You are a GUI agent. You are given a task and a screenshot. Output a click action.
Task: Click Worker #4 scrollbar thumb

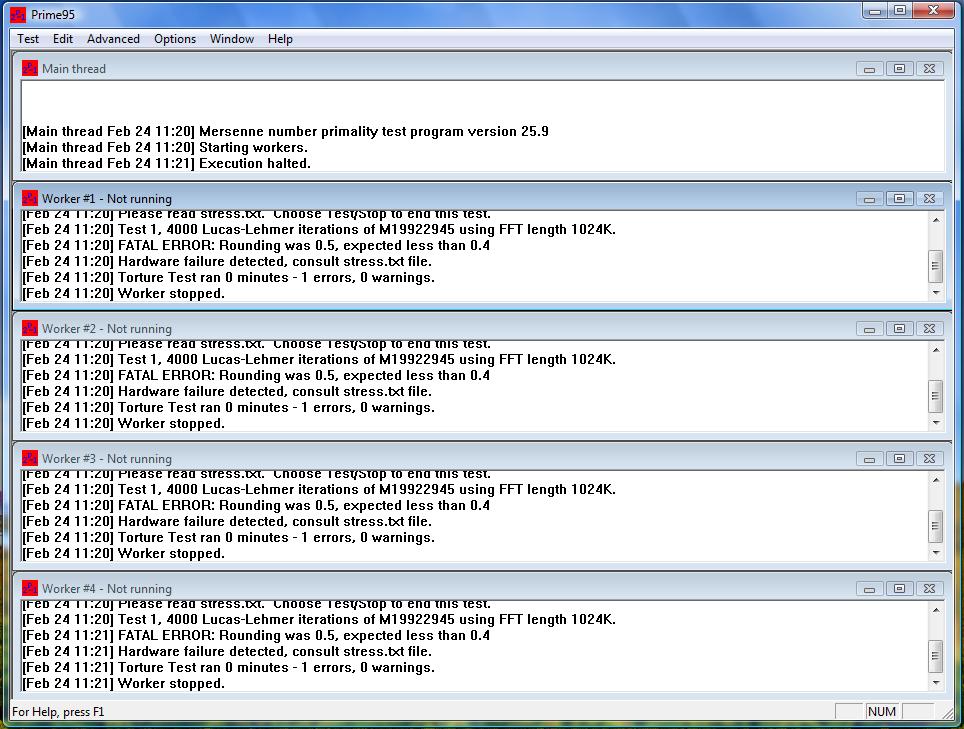(x=936, y=656)
